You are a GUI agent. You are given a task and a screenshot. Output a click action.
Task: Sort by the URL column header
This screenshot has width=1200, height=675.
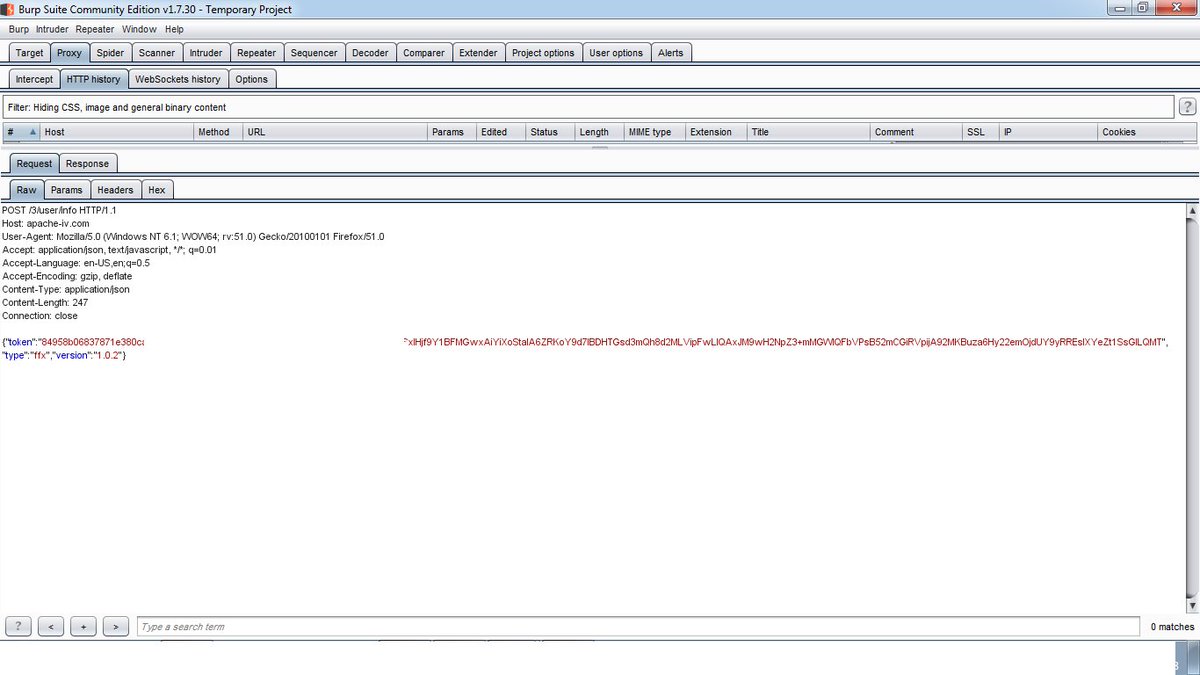tap(334, 132)
